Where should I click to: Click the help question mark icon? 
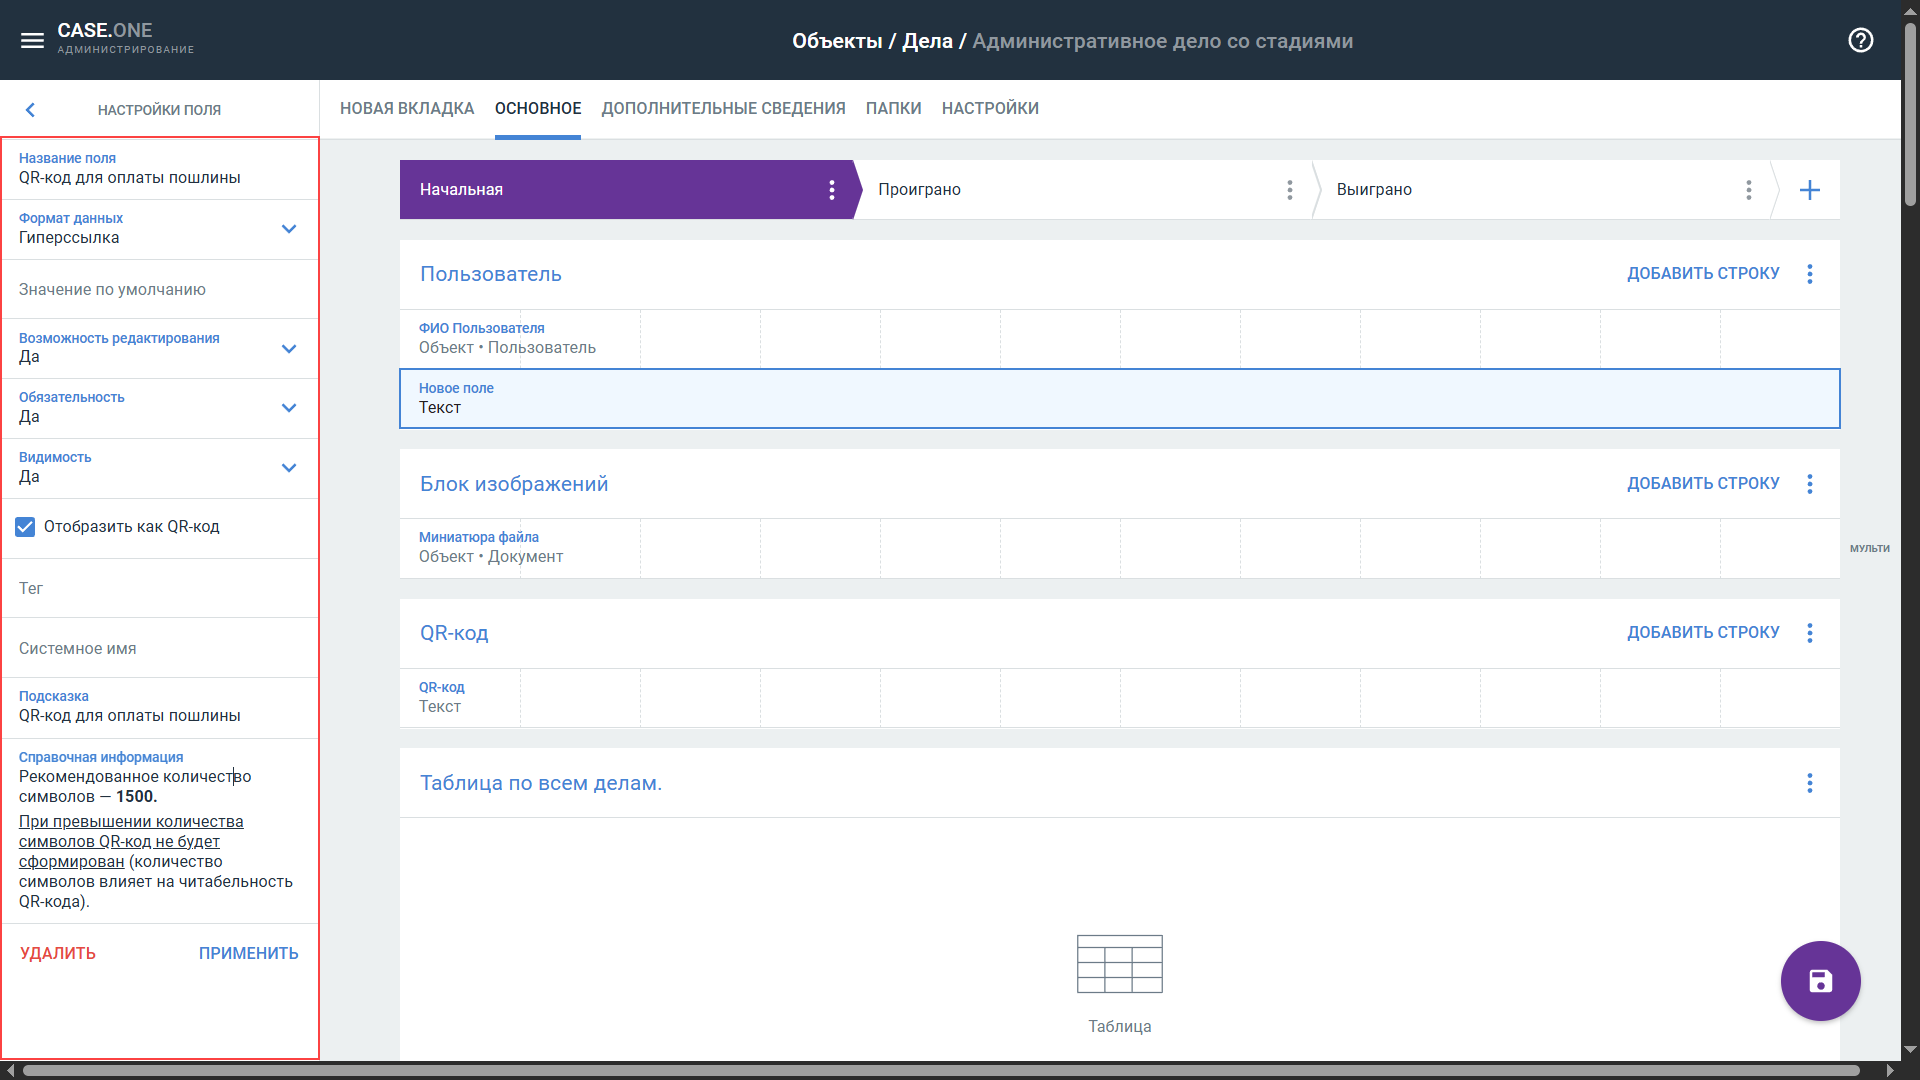(x=1860, y=40)
